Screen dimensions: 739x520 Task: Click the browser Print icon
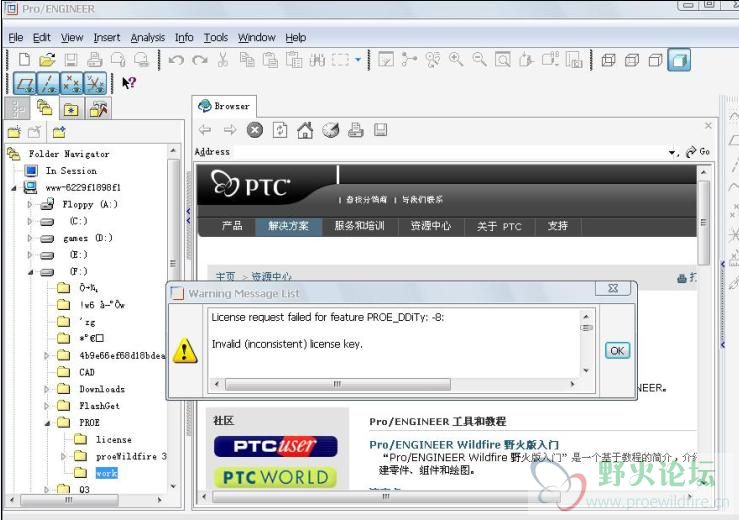[356, 130]
